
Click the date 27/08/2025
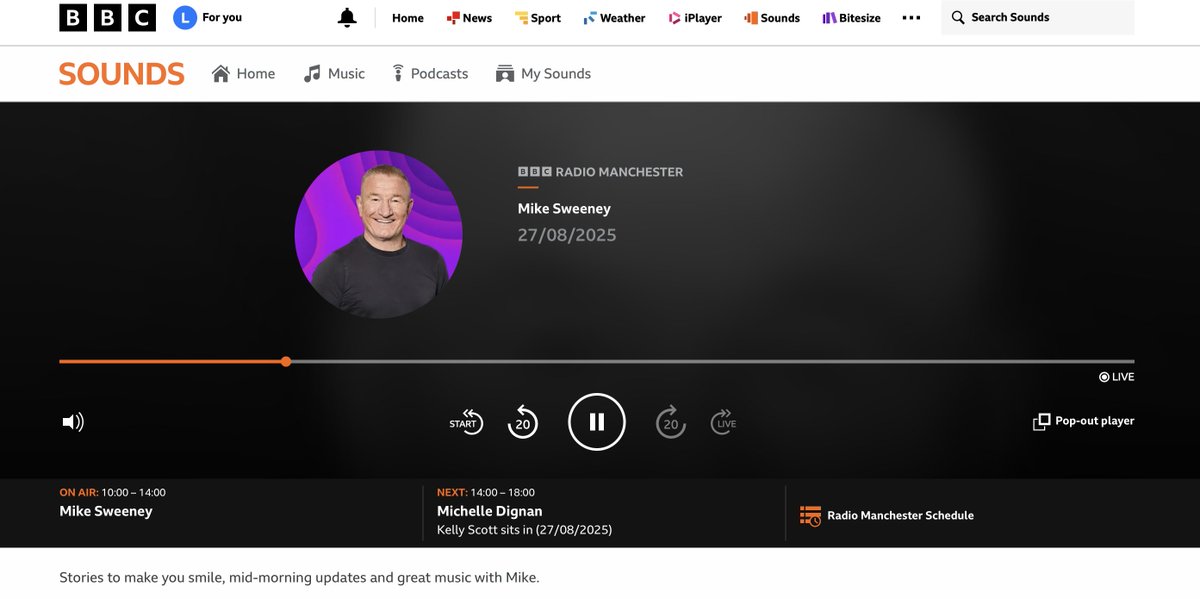click(x=567, y=236)
